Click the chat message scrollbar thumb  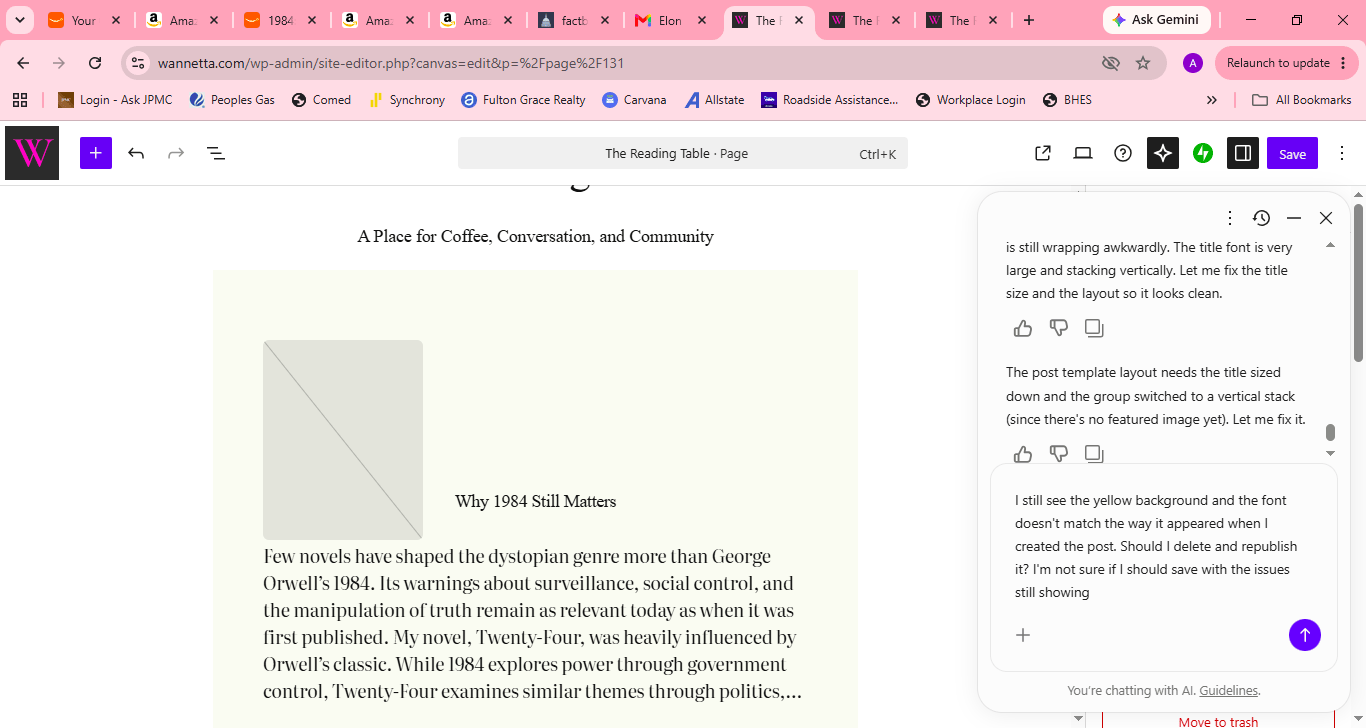(1330, 432)
